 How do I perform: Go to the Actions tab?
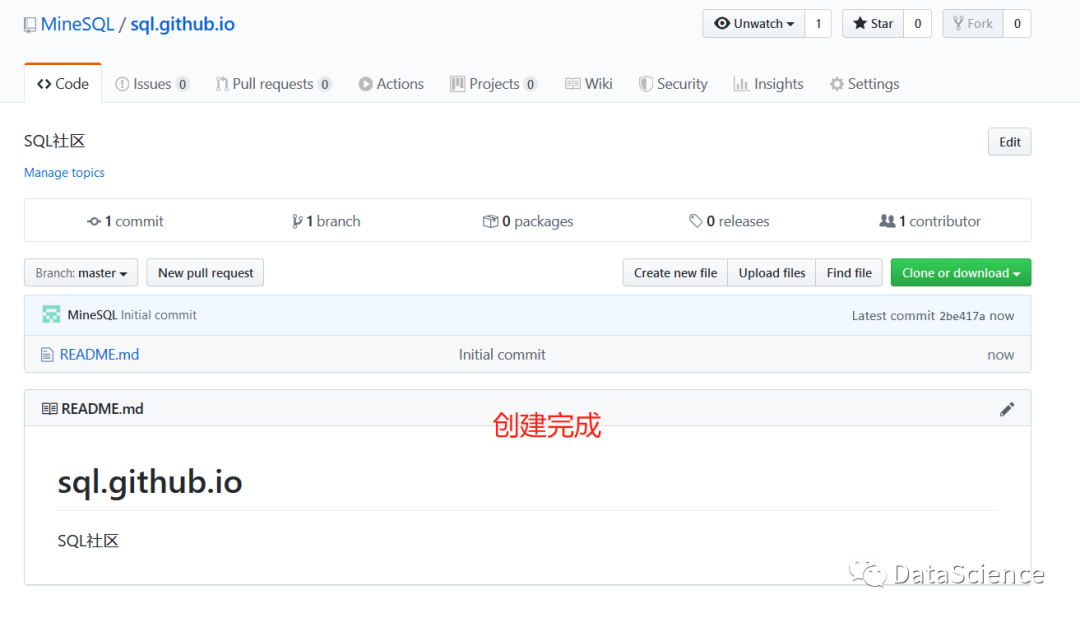(x=391, y=84)
